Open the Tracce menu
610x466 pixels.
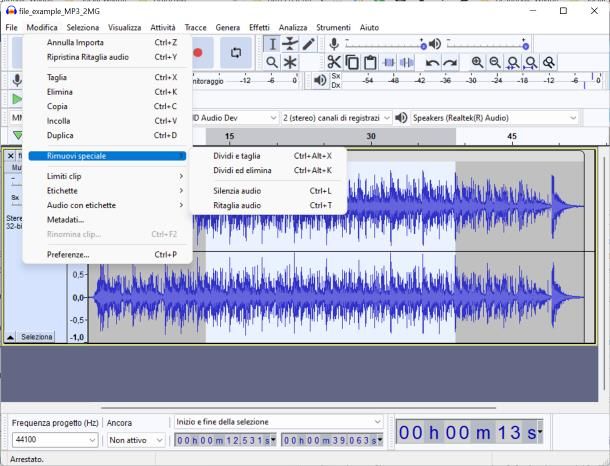click(195, 28)
